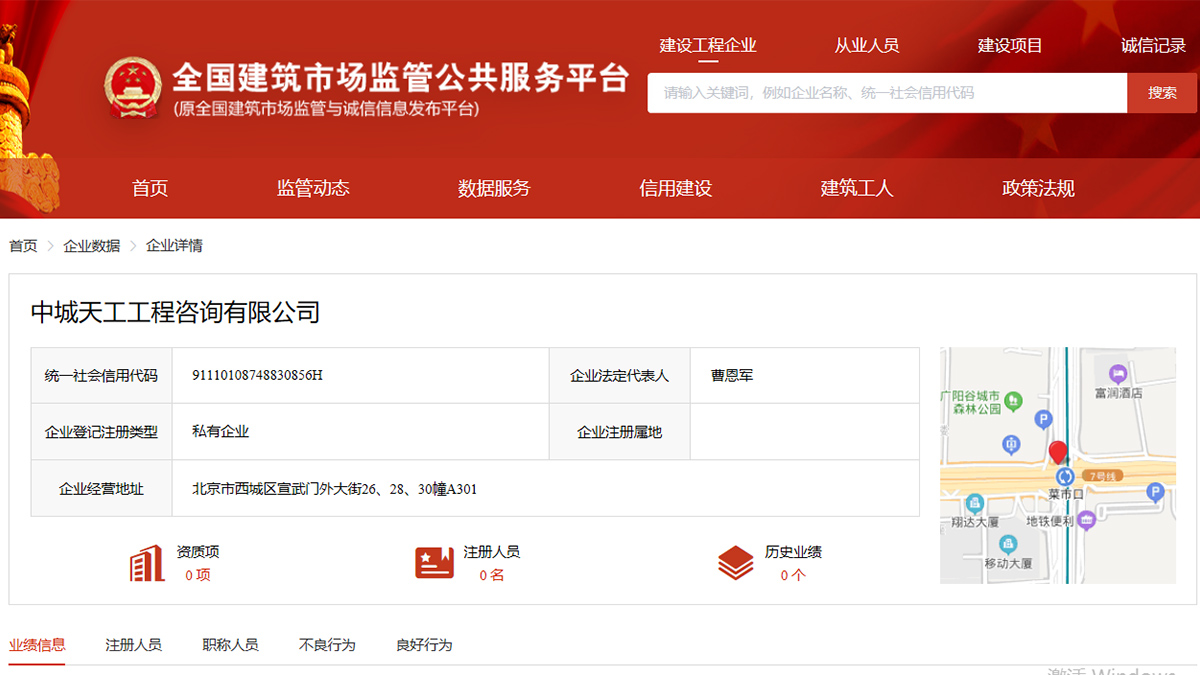Click the building icon near 移动大厦
Viewport: 1200px width, 675px height.
1006,543
